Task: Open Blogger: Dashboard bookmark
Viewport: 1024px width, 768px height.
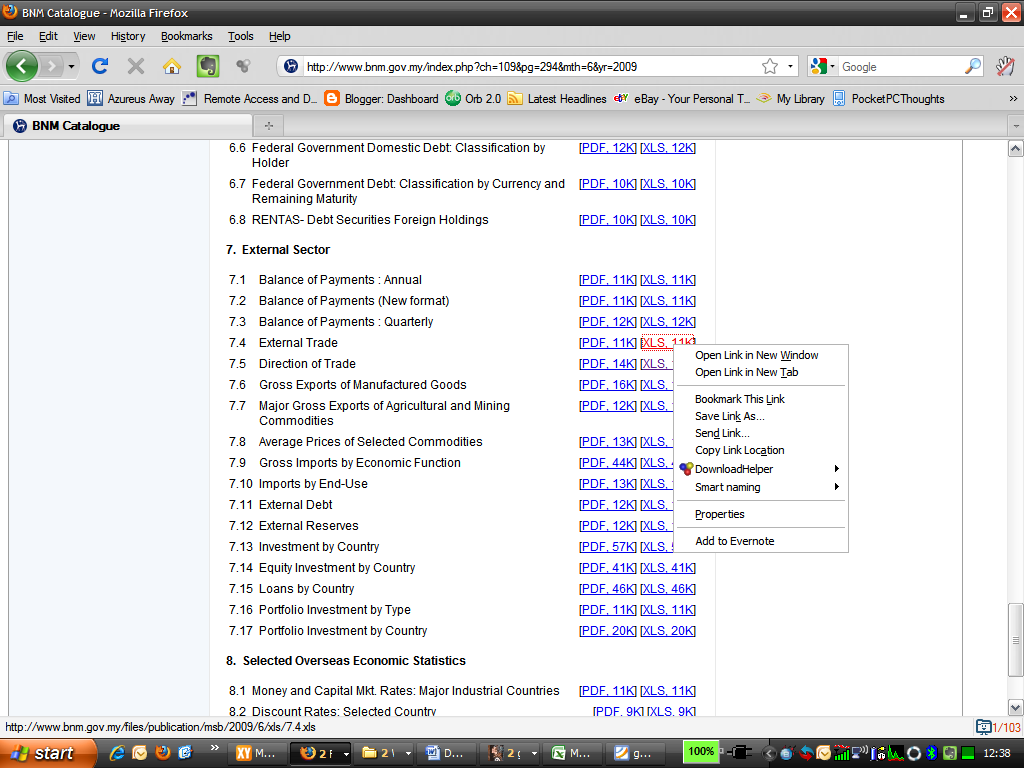Action: point(382,99)
